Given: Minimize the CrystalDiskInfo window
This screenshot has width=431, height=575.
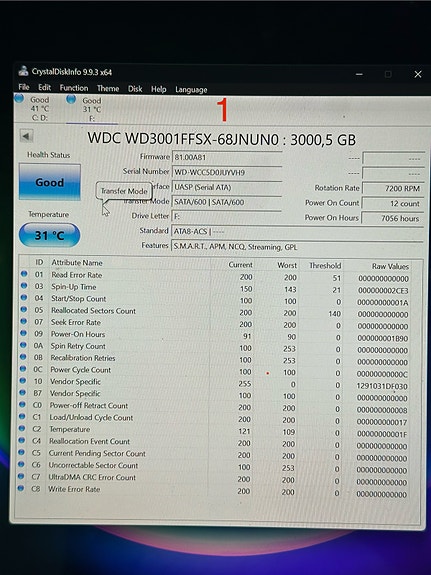Looking at the screenshot, I should click(x=359, y=74).
